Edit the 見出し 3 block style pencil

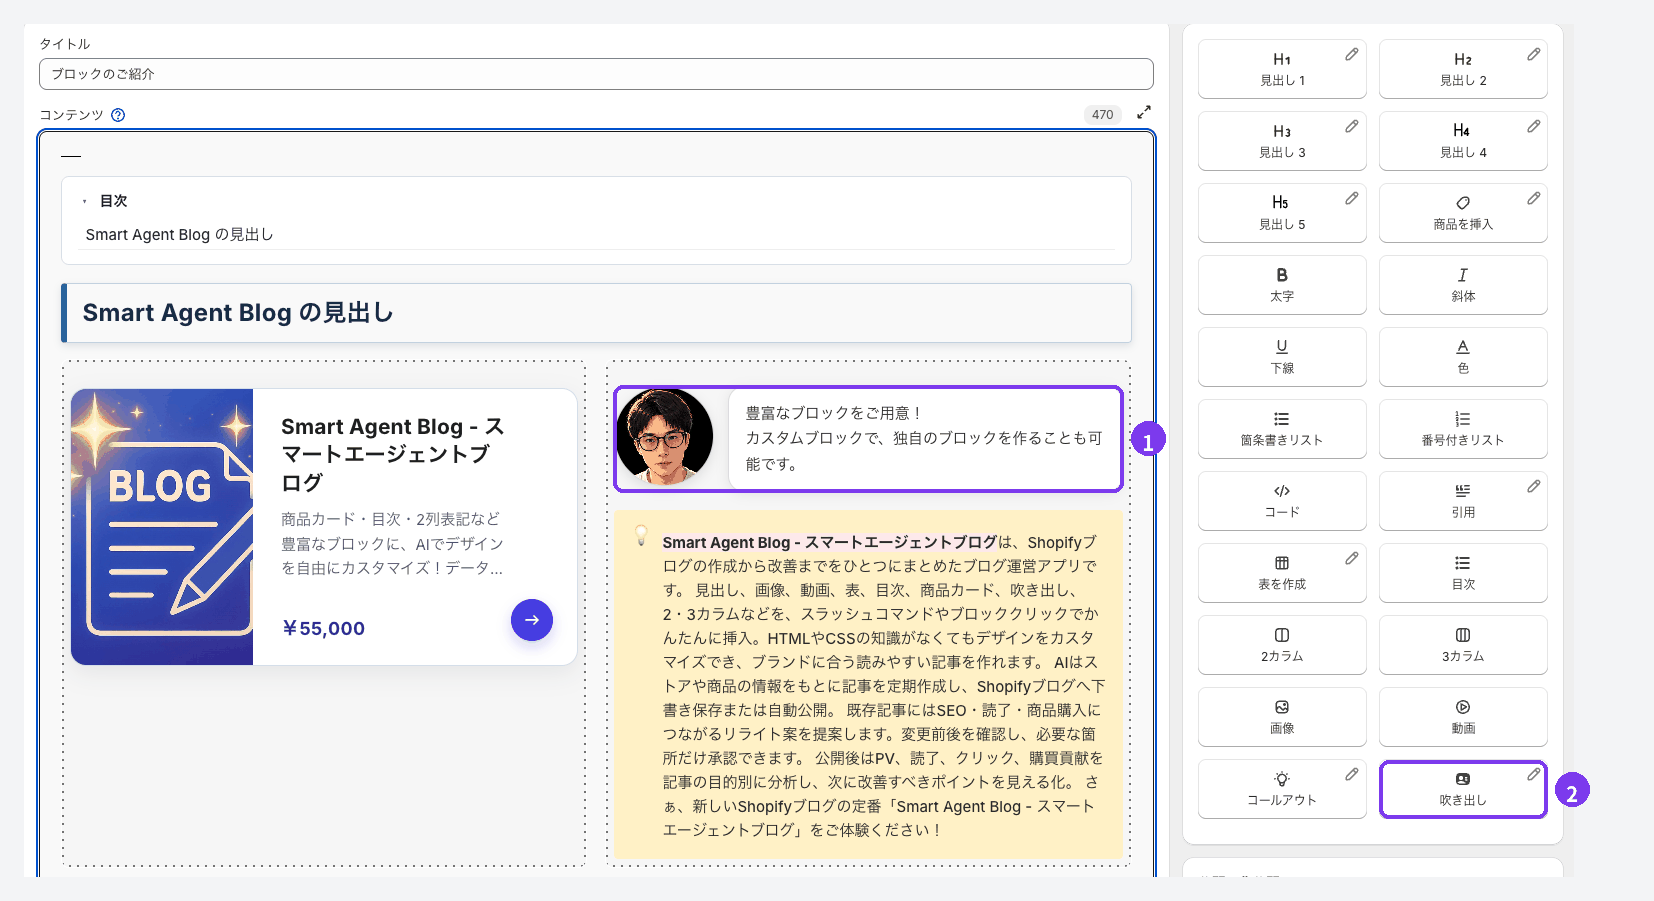tap(1352, 126)
